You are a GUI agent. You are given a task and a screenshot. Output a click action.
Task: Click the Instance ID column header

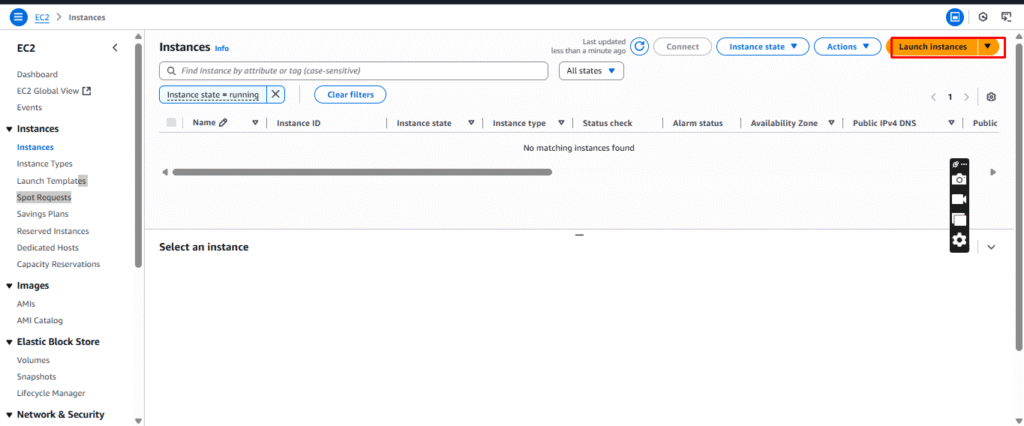298,123
